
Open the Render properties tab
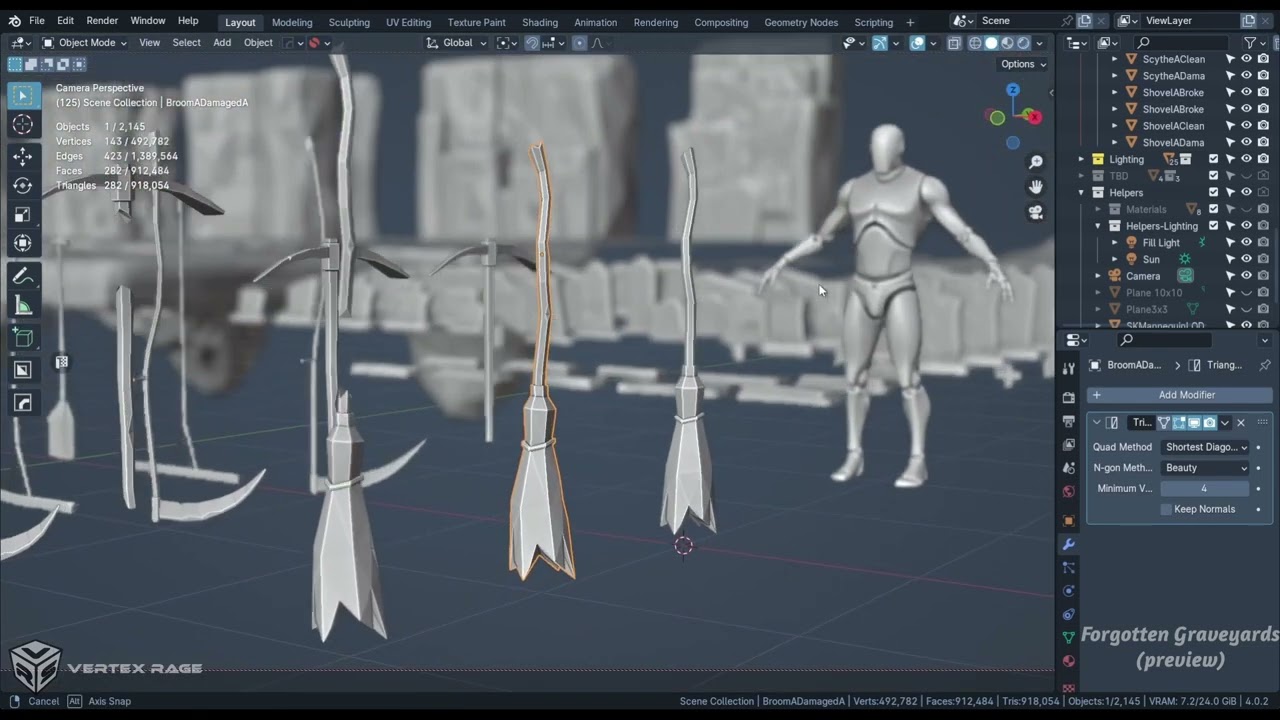(1068, 397)
